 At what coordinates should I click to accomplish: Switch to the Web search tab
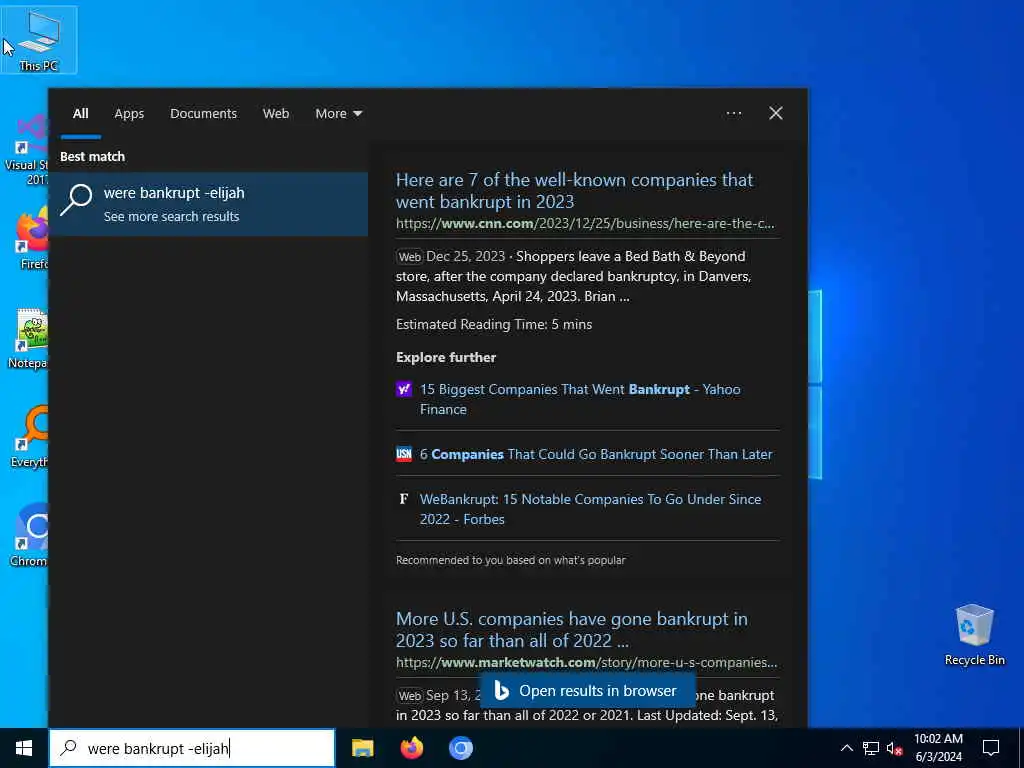coord(276,114)
